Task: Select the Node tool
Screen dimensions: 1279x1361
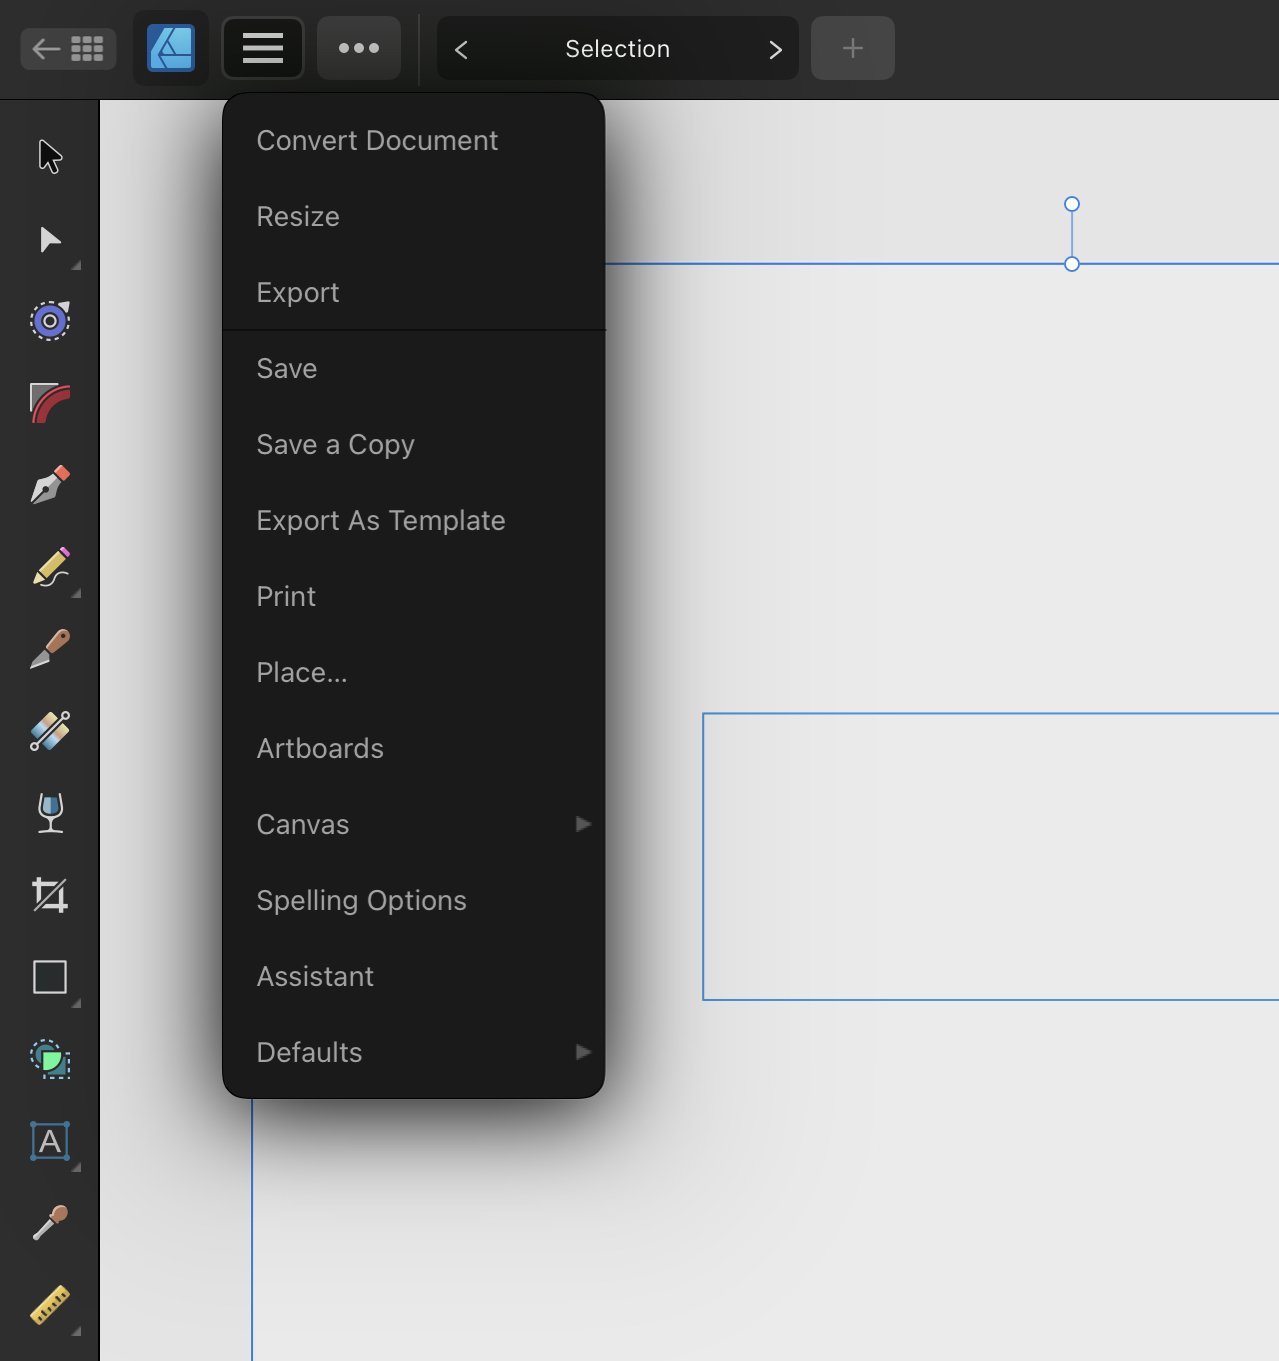Action: pos(50,239)
